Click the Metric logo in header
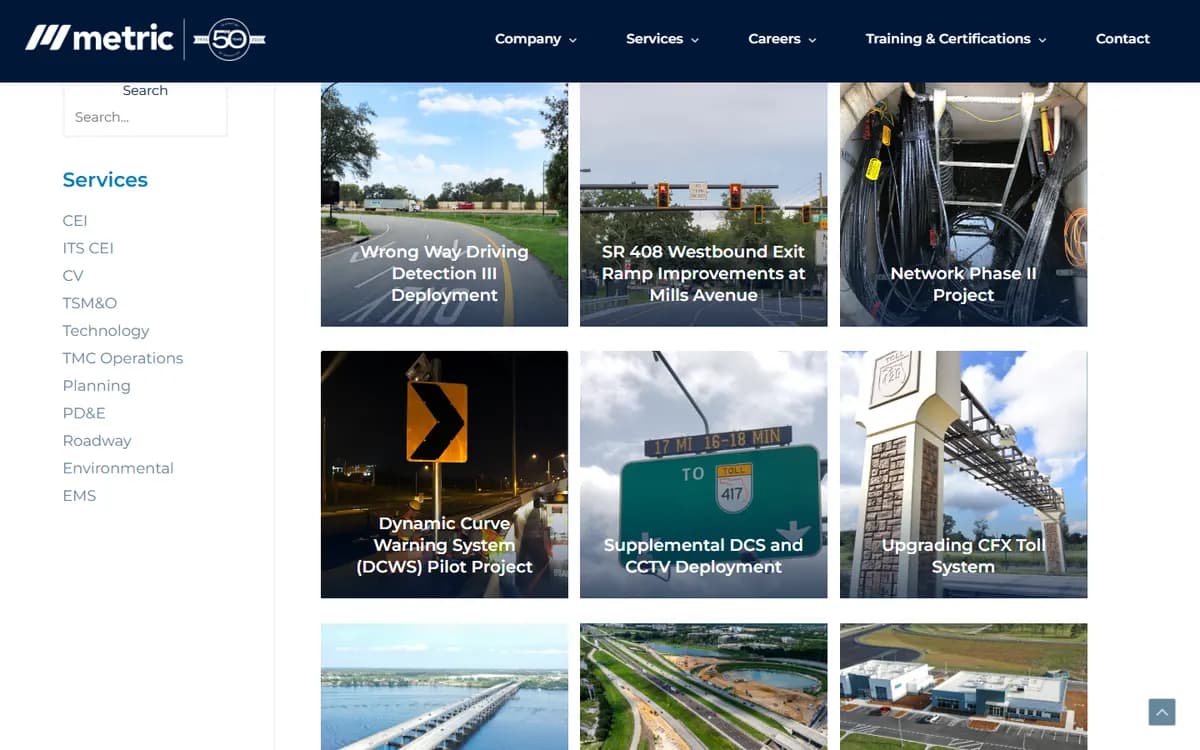This screenshot has height=750, width=1200. (99, 39)
